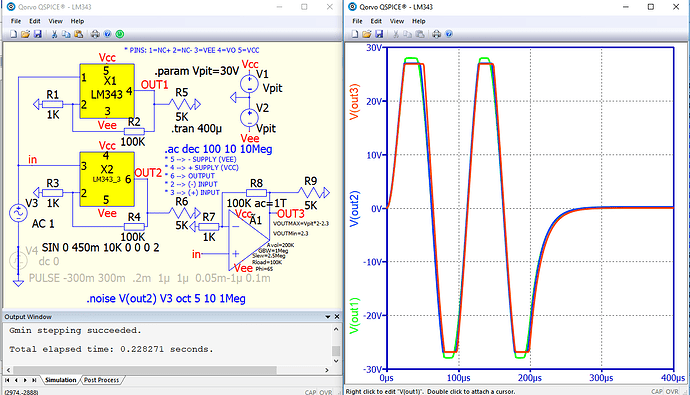Jump to last tab with tab navigation arrow

pyautogui.click(x=34, y=380)
